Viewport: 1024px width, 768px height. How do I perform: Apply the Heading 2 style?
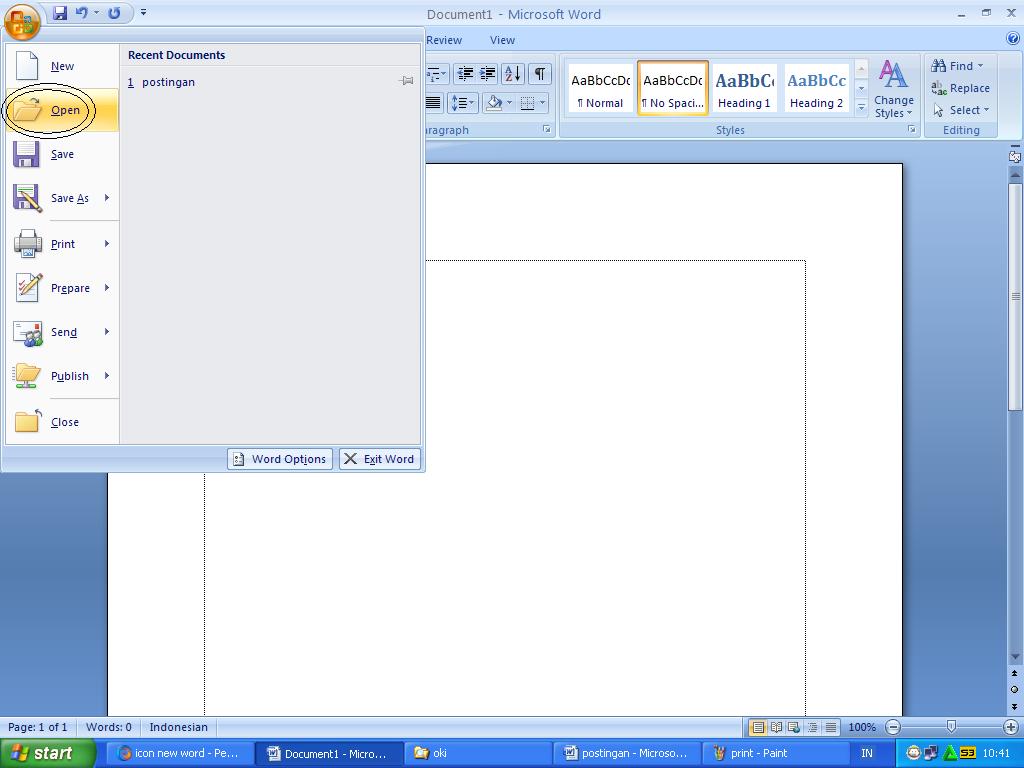click(x=816, y=88)
